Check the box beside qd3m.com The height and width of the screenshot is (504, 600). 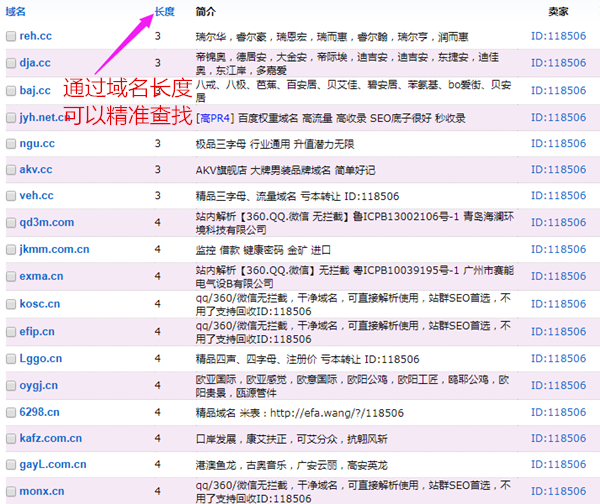pos(10,222)
